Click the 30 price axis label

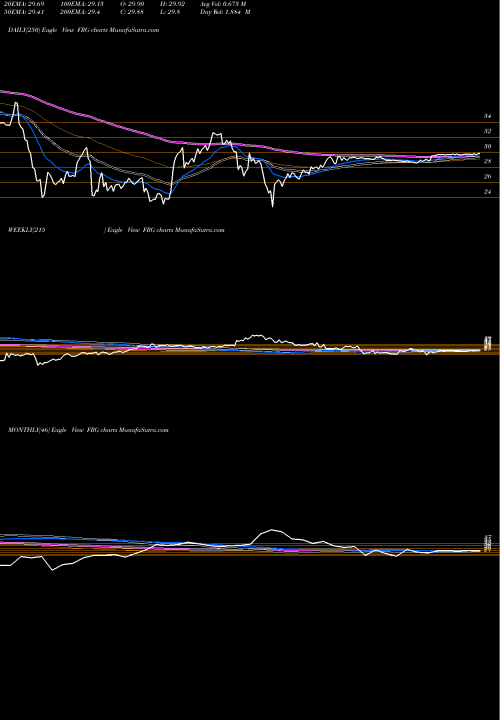click(487, 146)
